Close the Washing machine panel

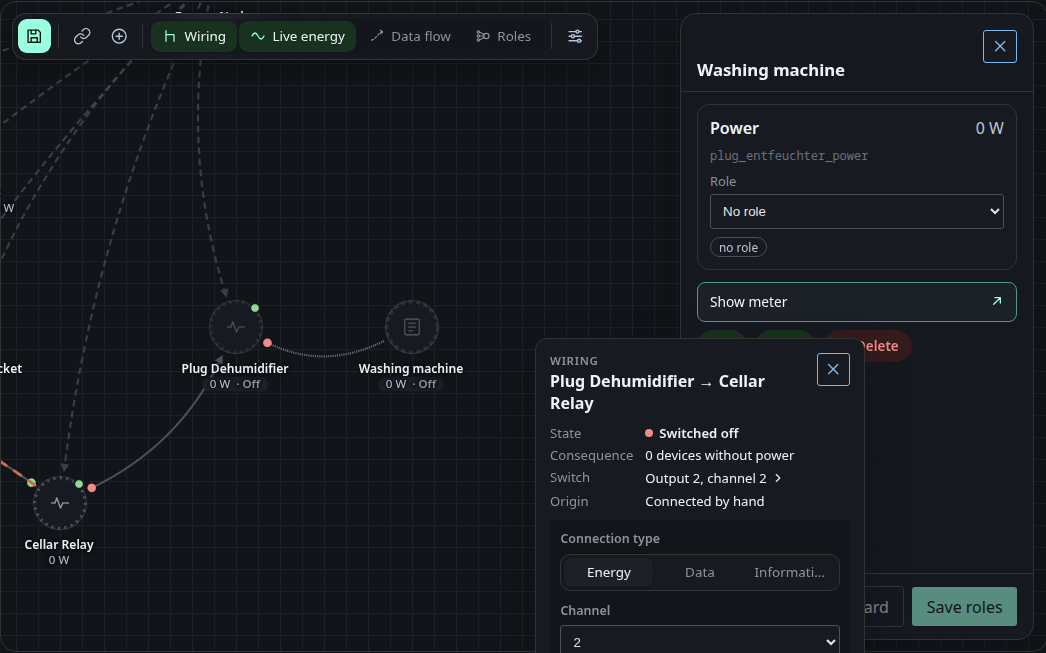(x=999, y=47)
